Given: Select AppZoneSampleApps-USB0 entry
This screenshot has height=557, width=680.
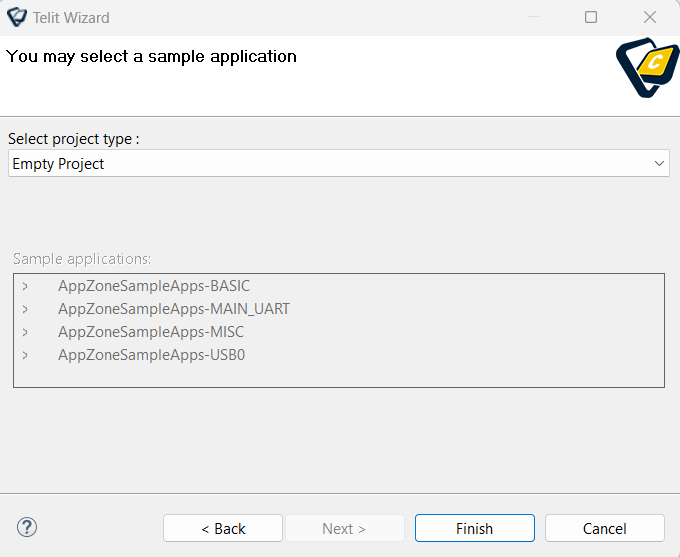Looking at the screenshot, I should [151, 355].
